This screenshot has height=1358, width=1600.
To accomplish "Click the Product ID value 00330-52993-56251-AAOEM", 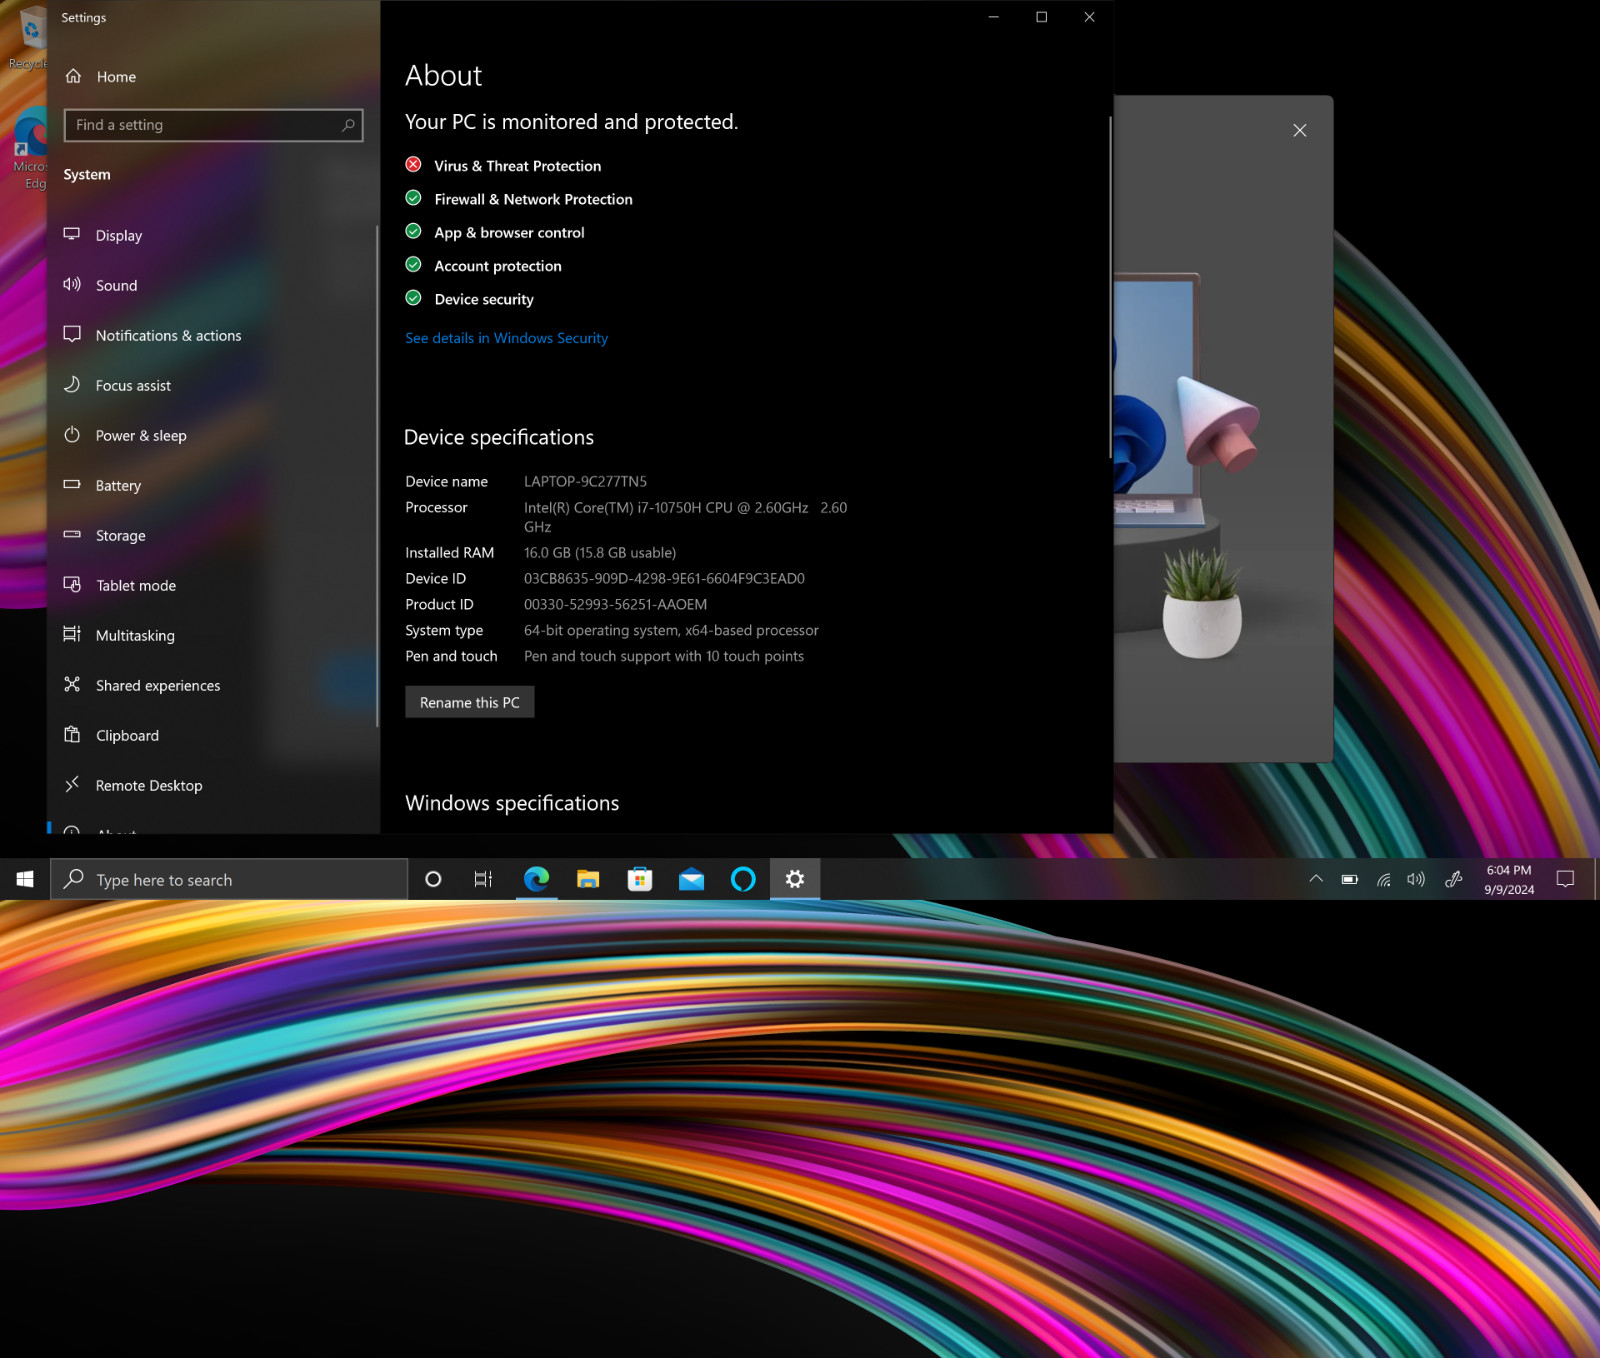I will (615, 604).
